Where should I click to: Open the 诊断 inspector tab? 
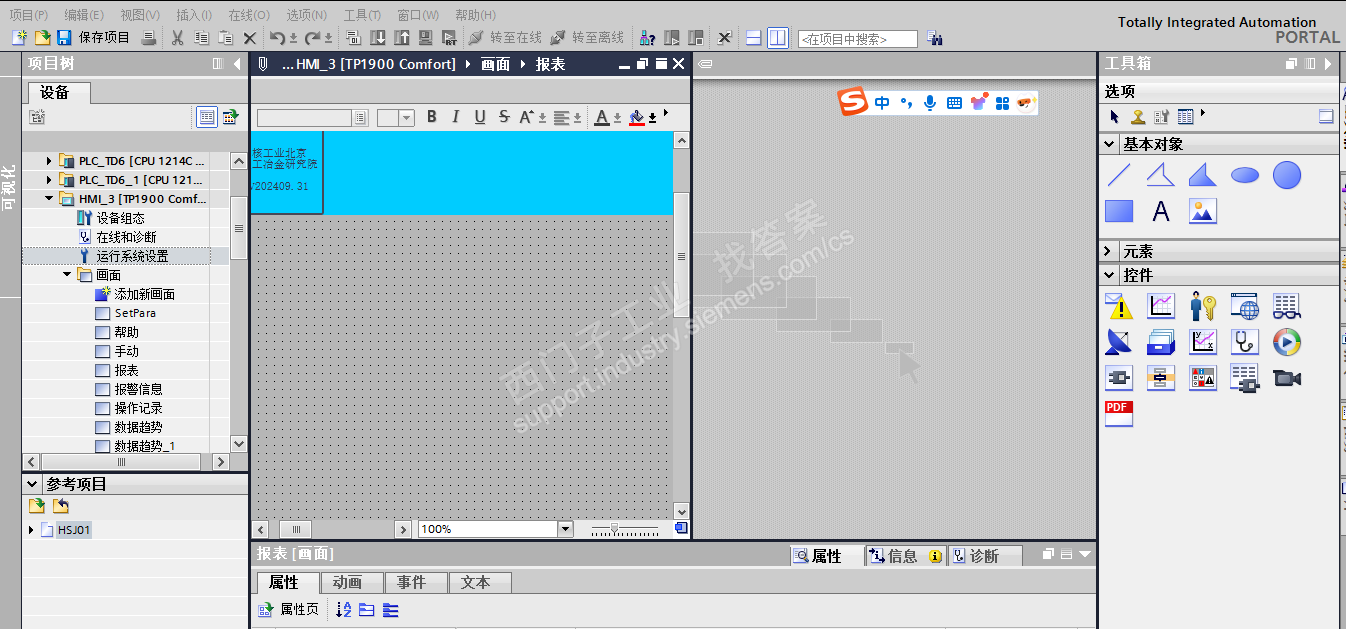click(985, 556)
